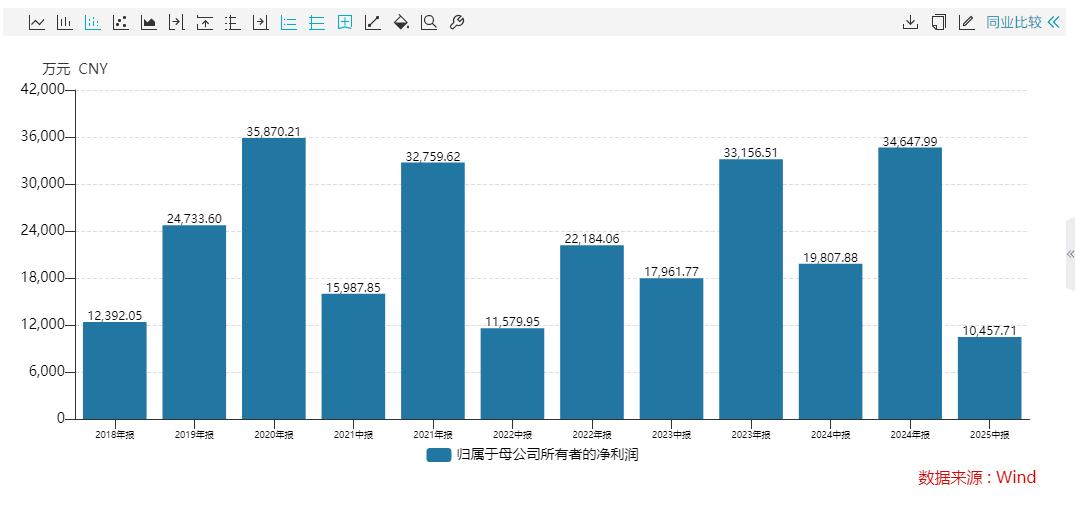Toggle the legend list display icon
1075x506 pixels.
pyautogui.click(x=289, y=22)
